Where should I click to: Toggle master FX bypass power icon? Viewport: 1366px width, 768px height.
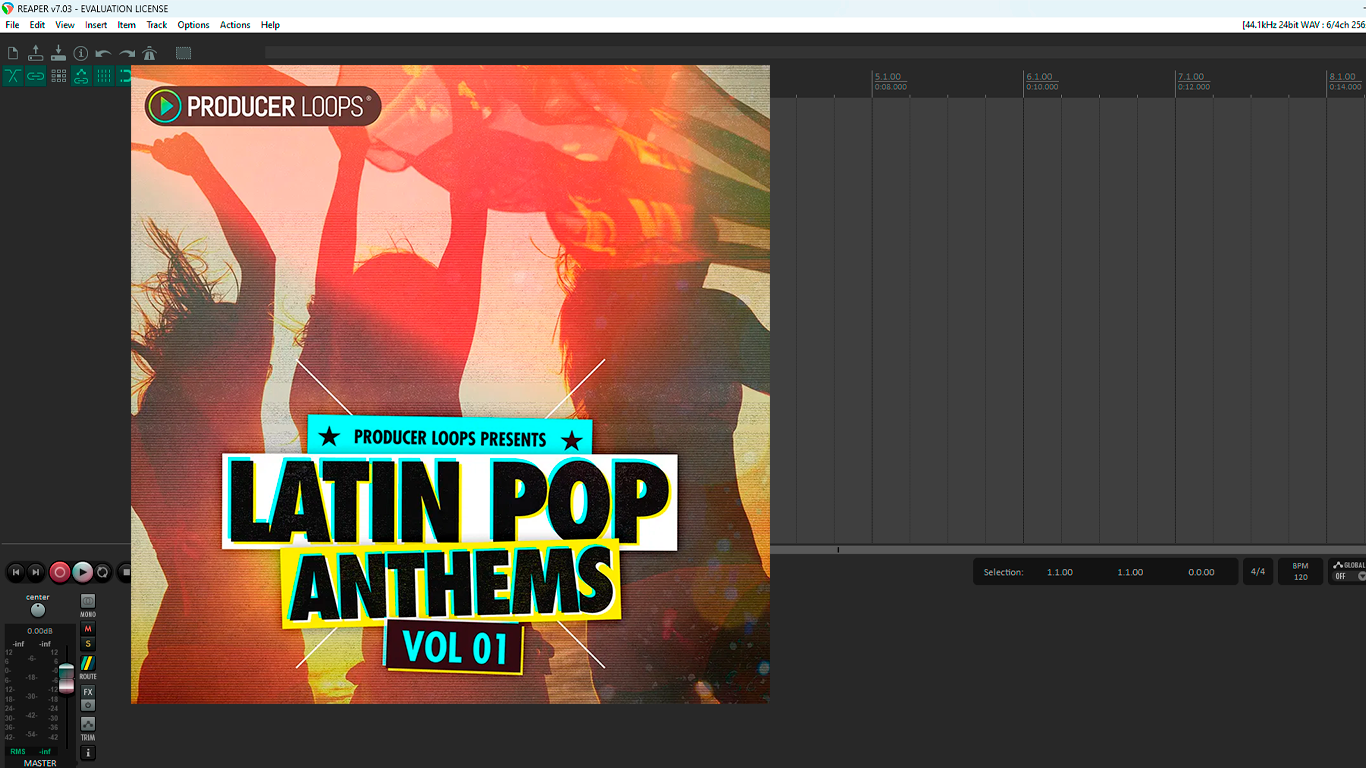[88, 705]
